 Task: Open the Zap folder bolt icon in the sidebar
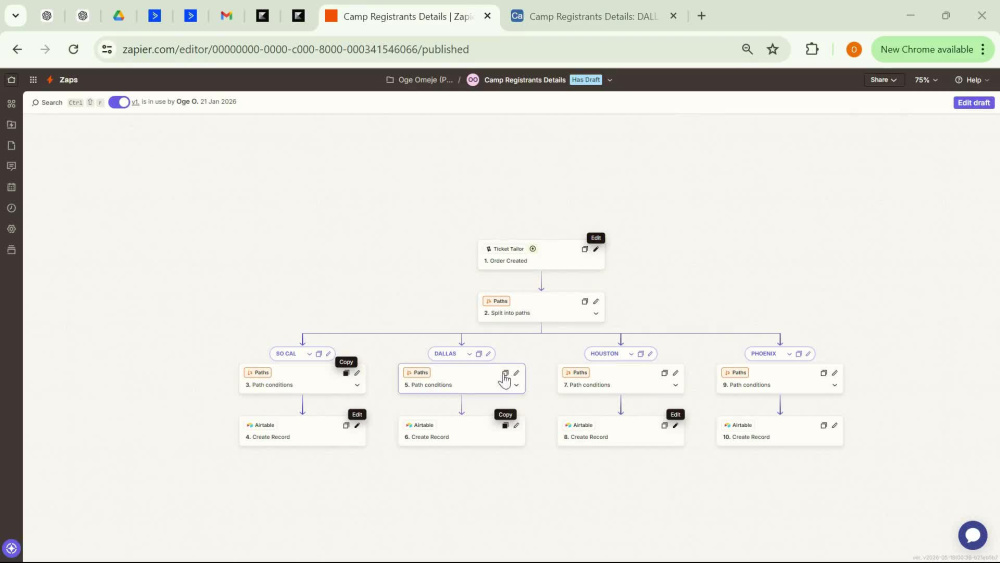[11, 124]
